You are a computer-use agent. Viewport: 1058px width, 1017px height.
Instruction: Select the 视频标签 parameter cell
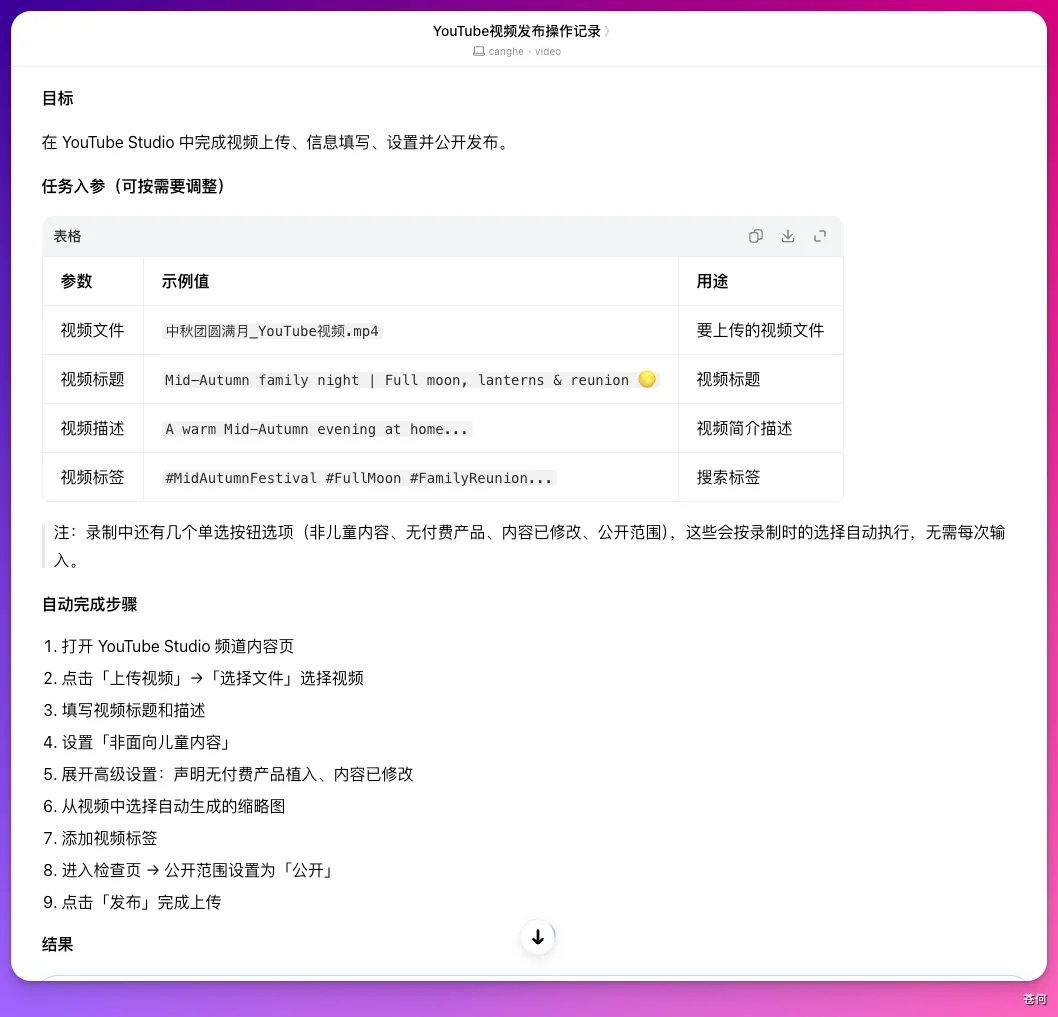(x=92, y=477)
